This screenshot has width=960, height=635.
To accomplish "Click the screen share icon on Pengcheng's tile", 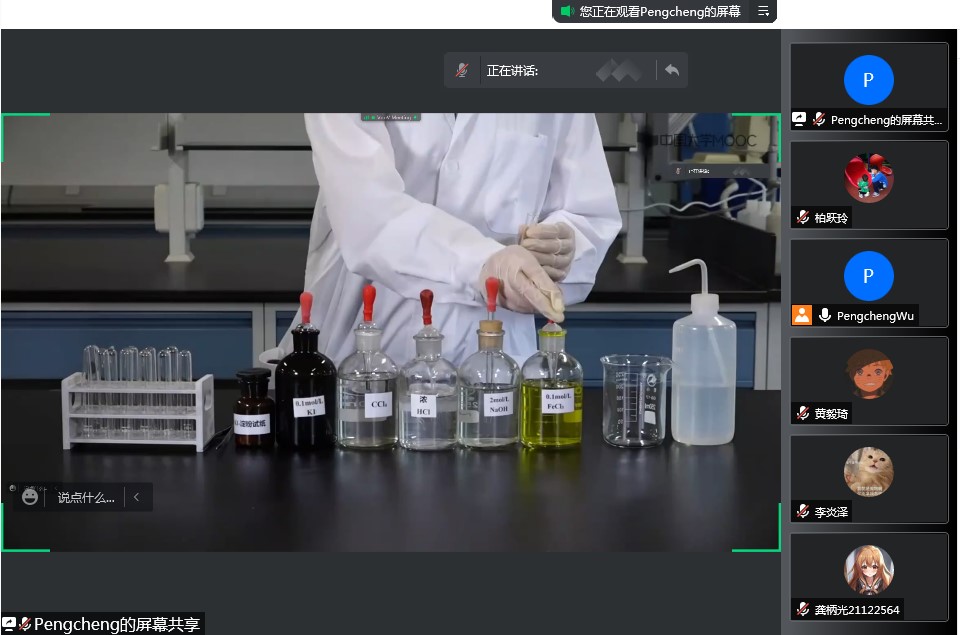I will tap(800, 119).
